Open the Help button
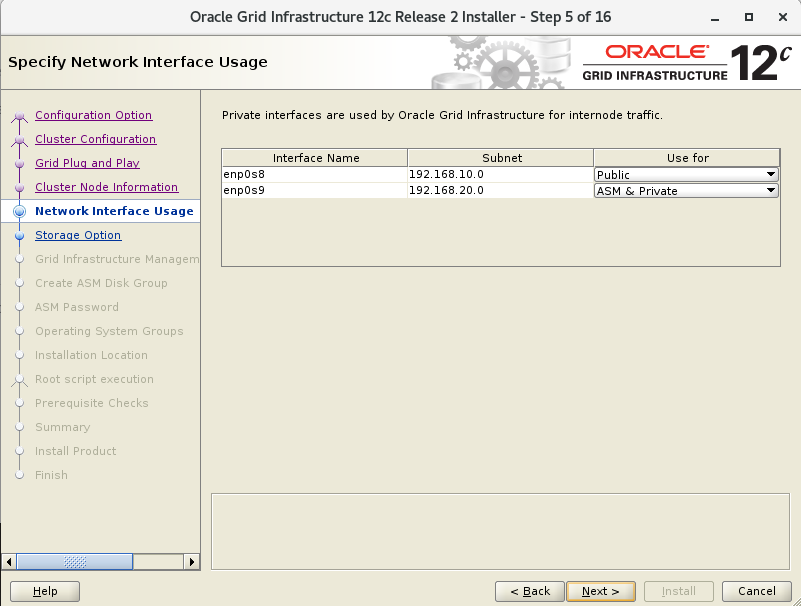This screenshot has width=801, height=606. [x=45, y=591]
